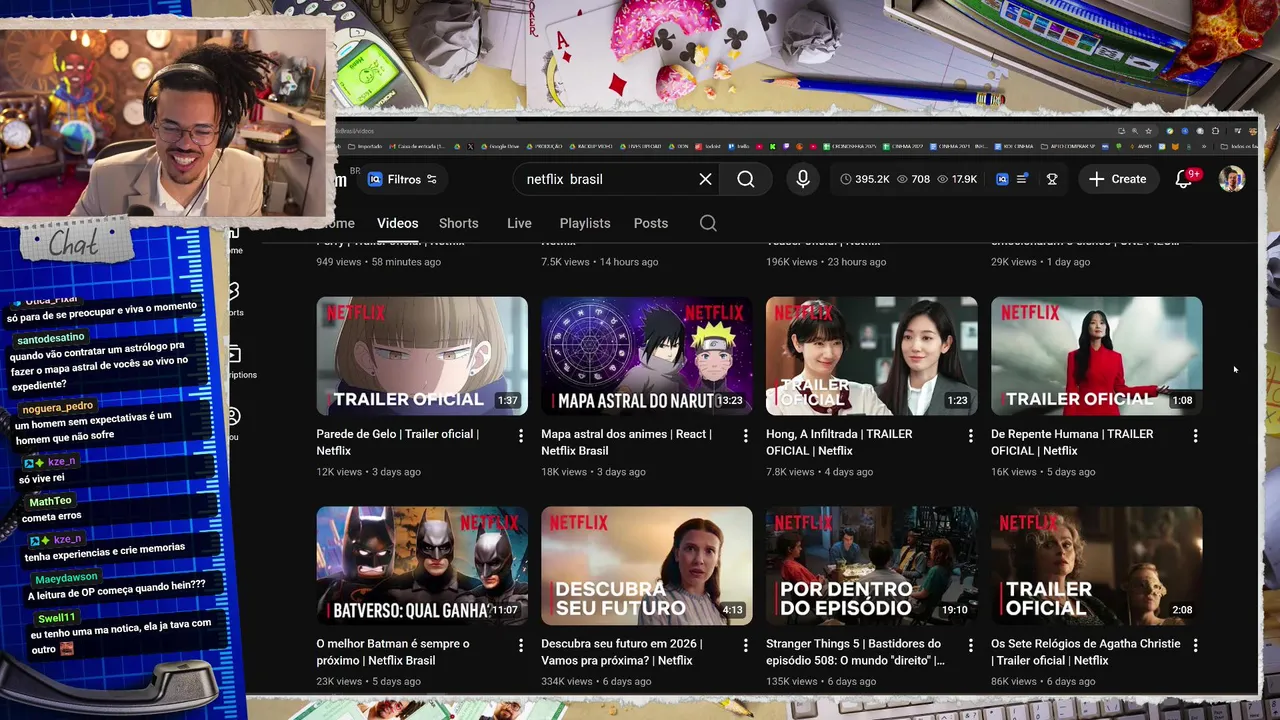Click the search magnifier button
1280x720 pixels.
point(746,179)
